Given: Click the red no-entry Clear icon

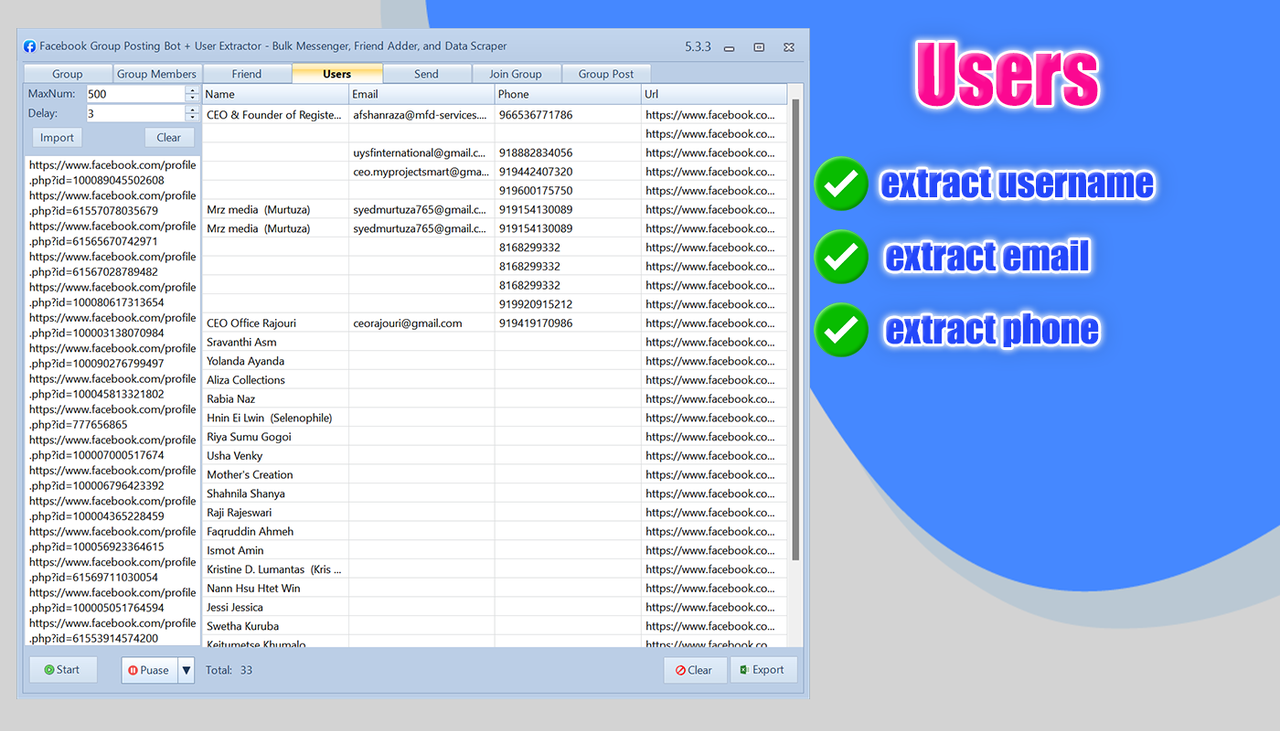Looking at the screenshot, I should click(x=680, y=670).
